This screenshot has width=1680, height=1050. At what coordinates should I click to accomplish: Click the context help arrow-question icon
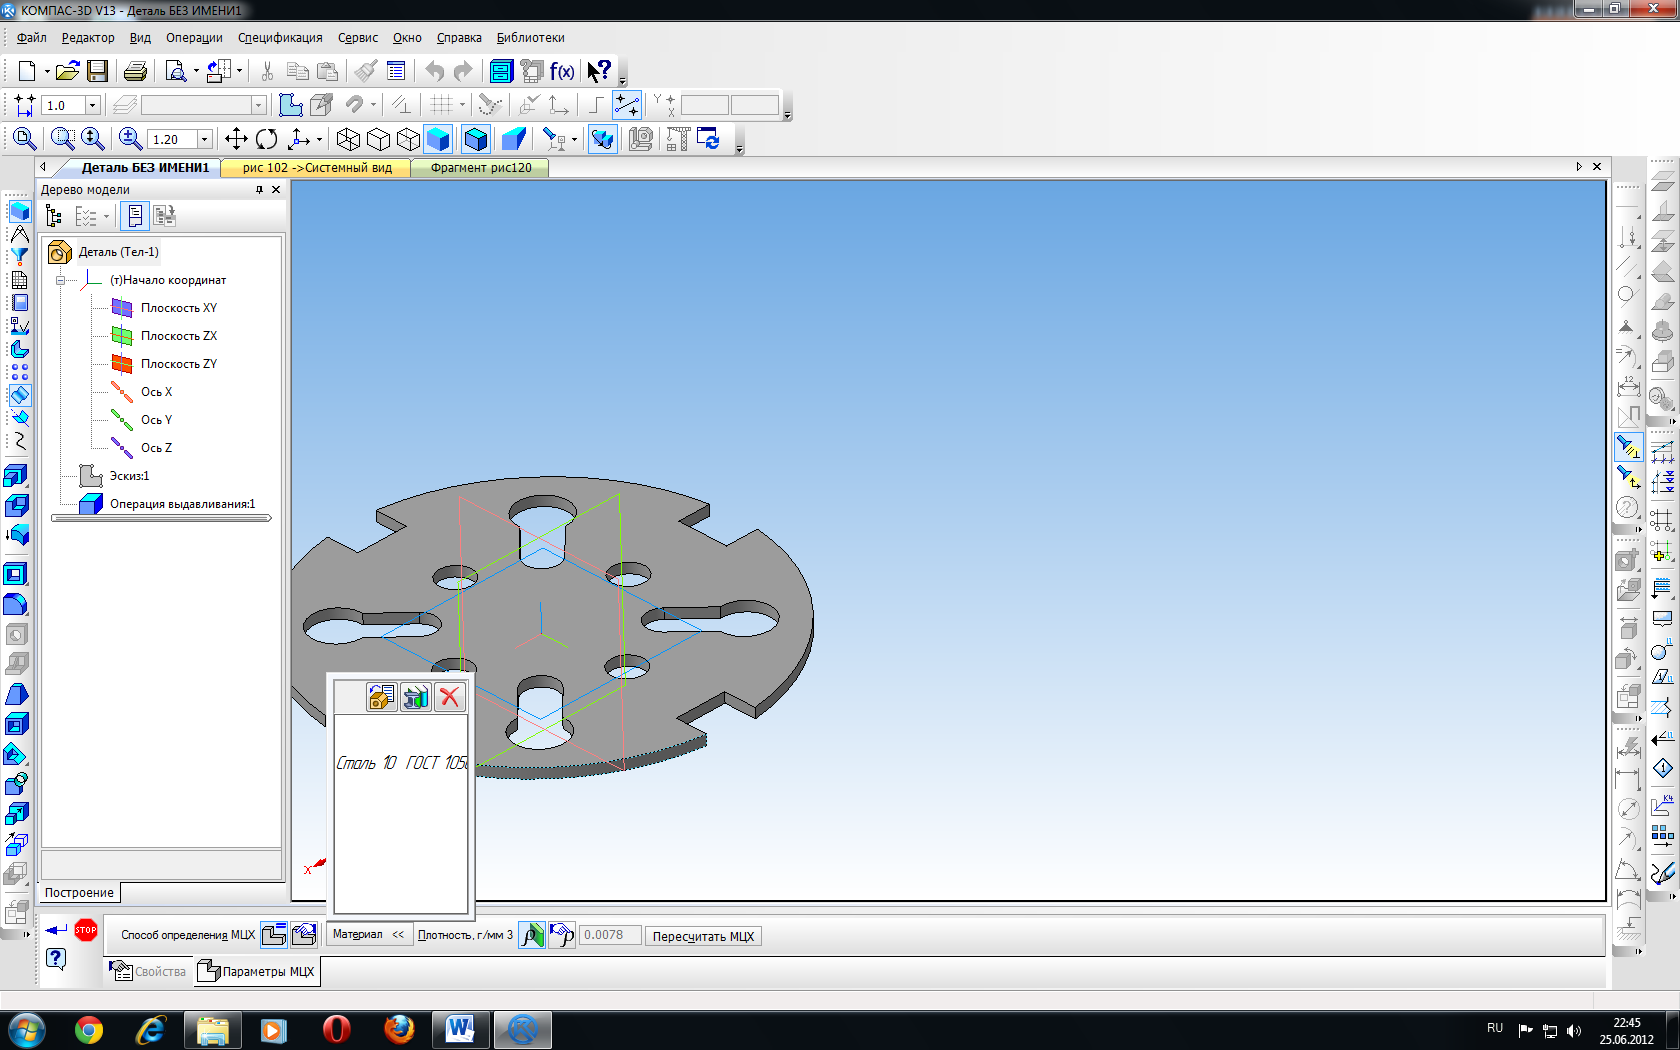point(598,71)
